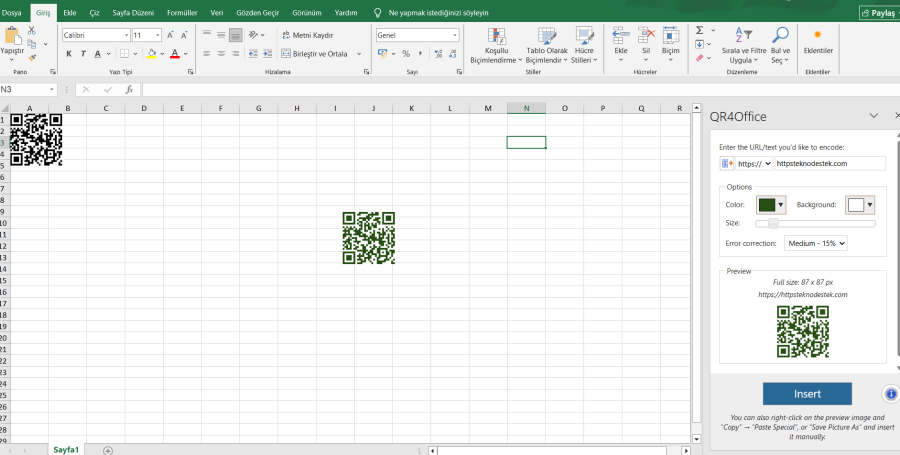Center cell text horizontally
The image size is (900, 455).
click(221, 54)
